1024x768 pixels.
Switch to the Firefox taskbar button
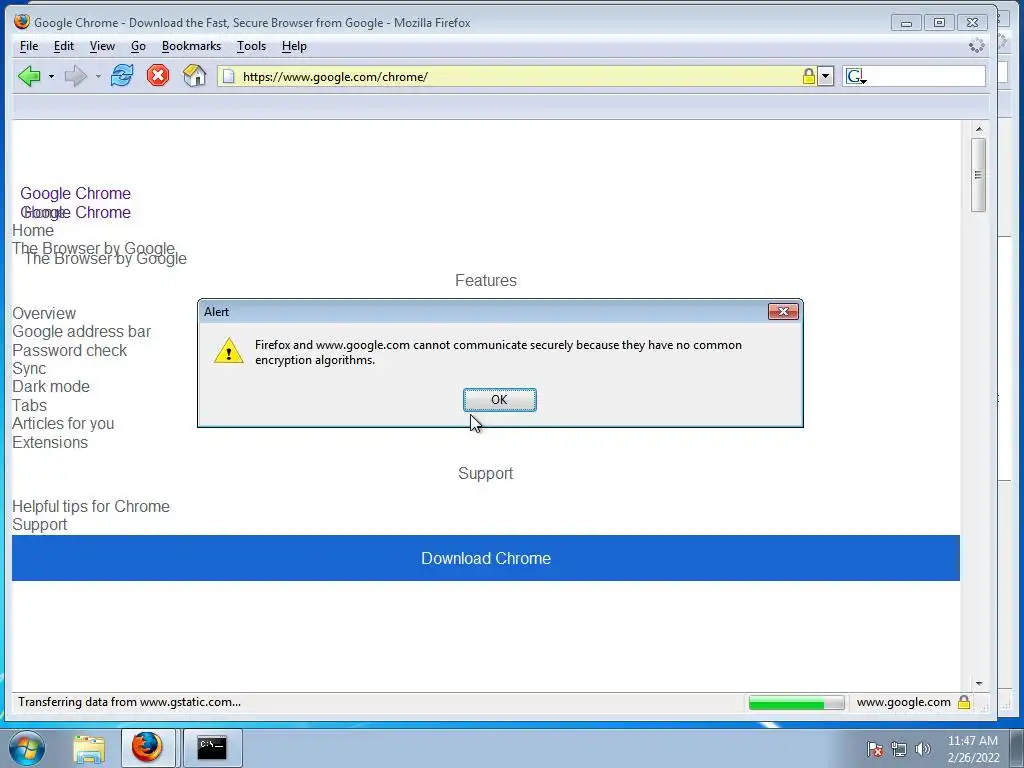(148, 748)
